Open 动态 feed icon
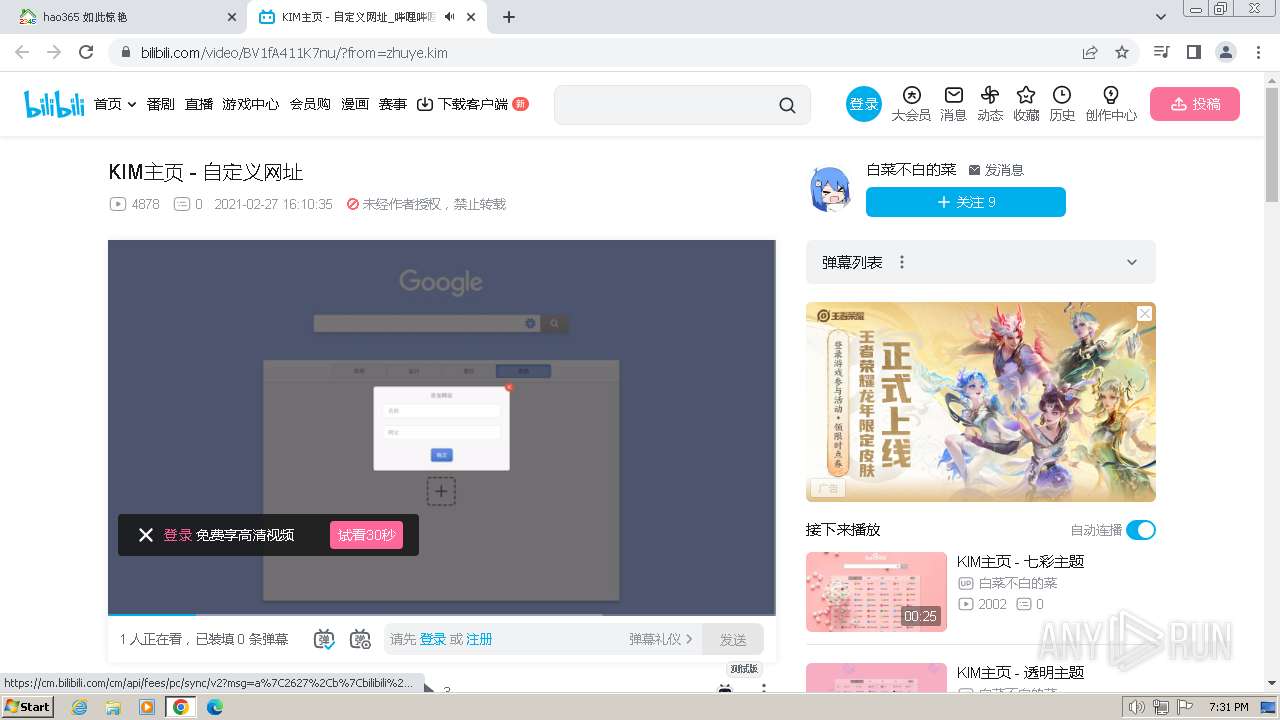This screenshot has height=720, width=1280. 990,104
